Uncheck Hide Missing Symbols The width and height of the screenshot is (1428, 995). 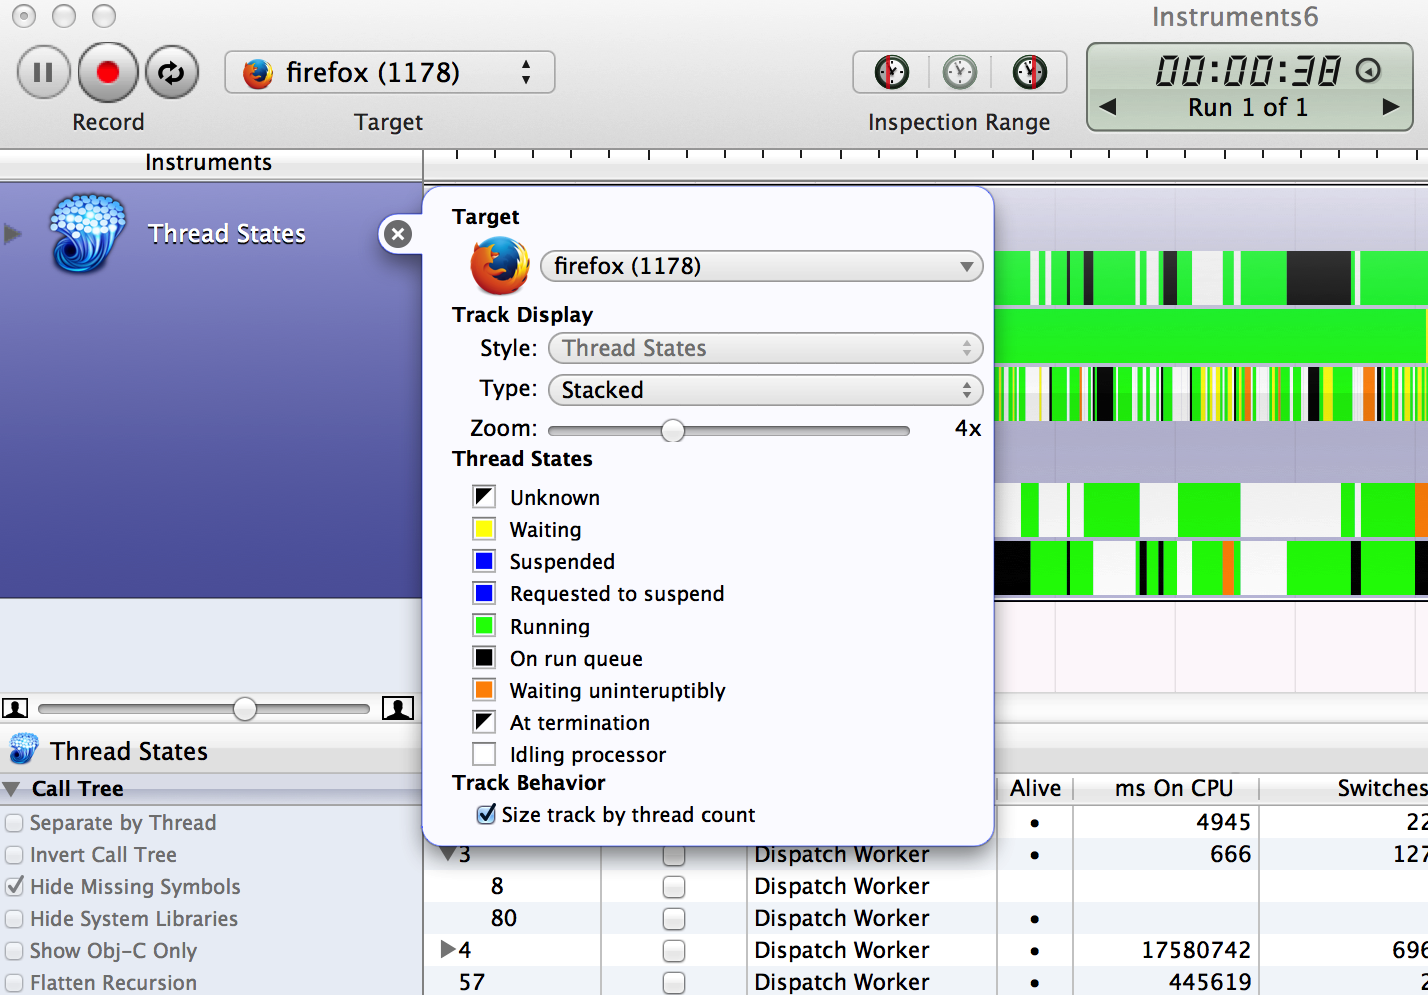15,887
